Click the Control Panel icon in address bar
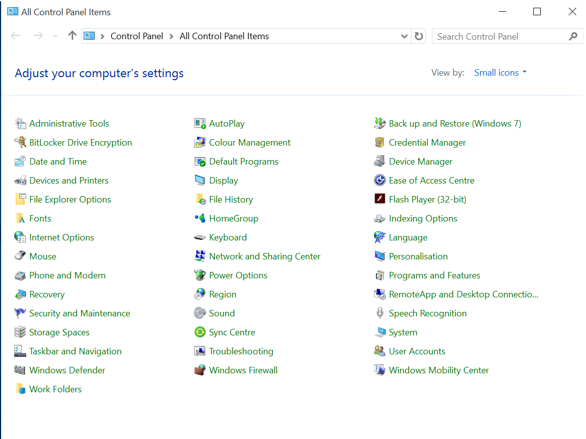The image size is (586, 439). click(x=89, y=36)
